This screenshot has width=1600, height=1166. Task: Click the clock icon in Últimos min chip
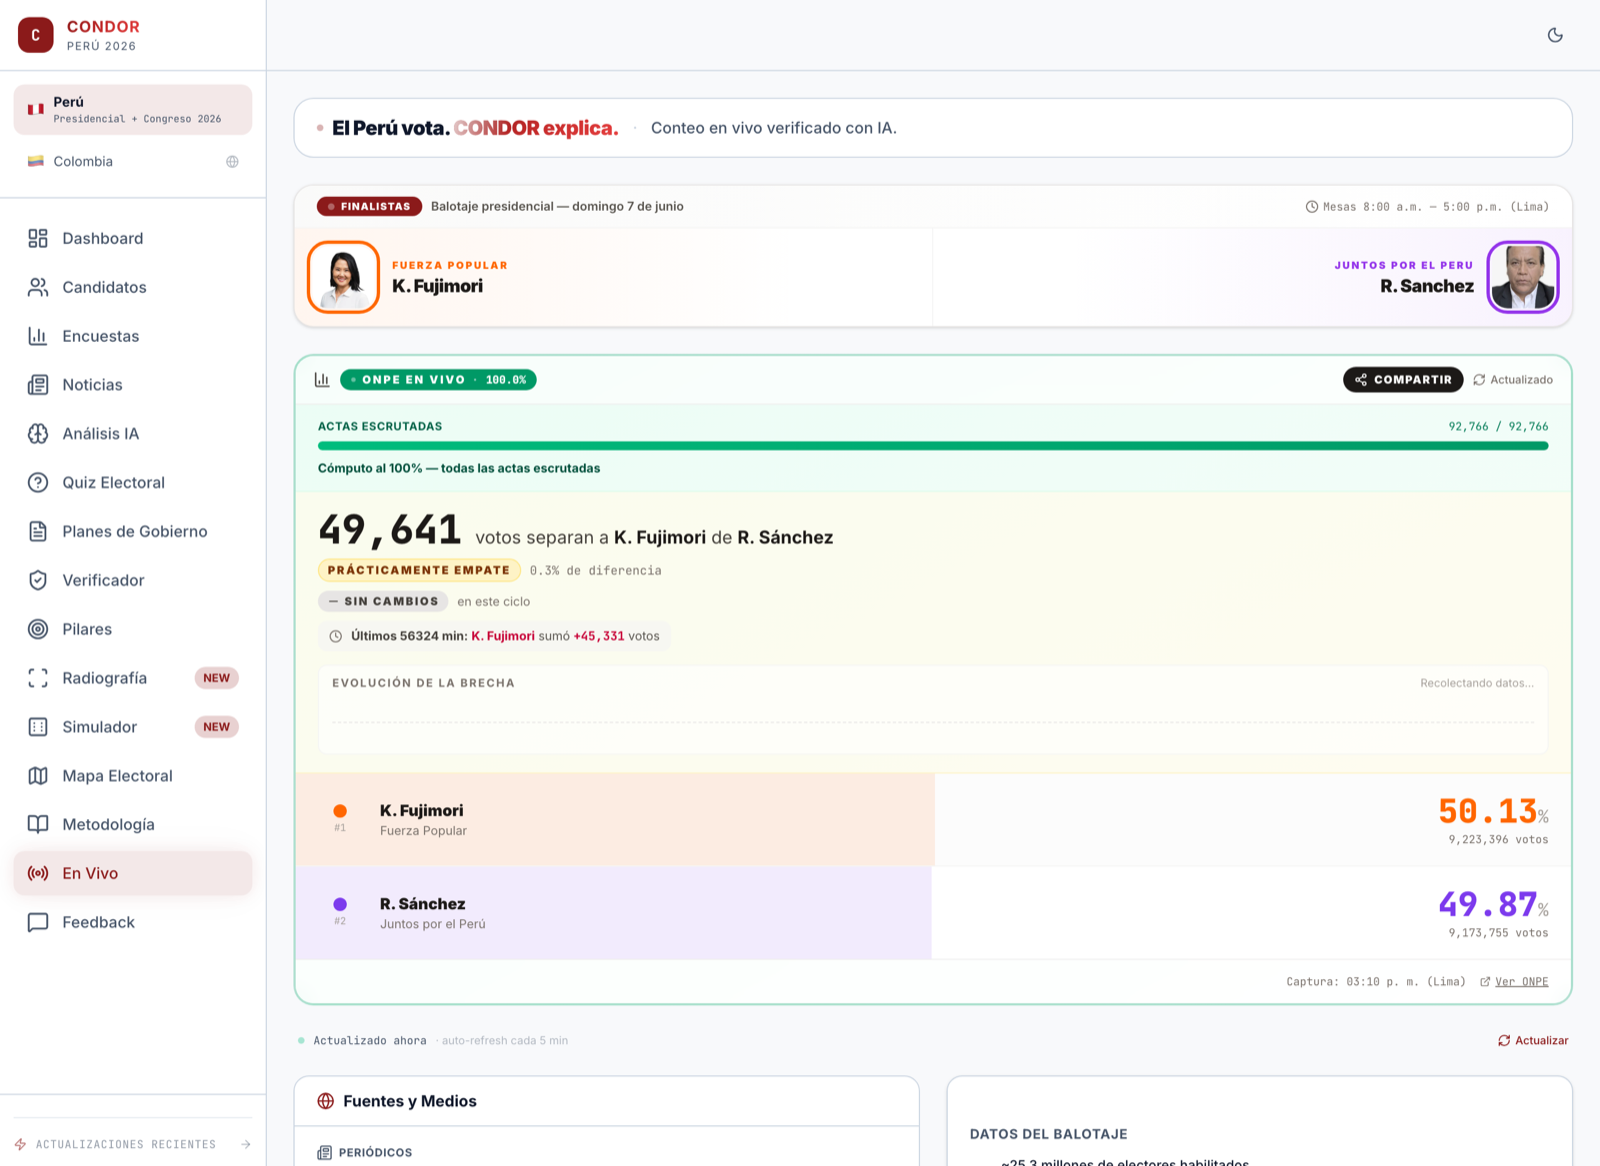[336, 636]
